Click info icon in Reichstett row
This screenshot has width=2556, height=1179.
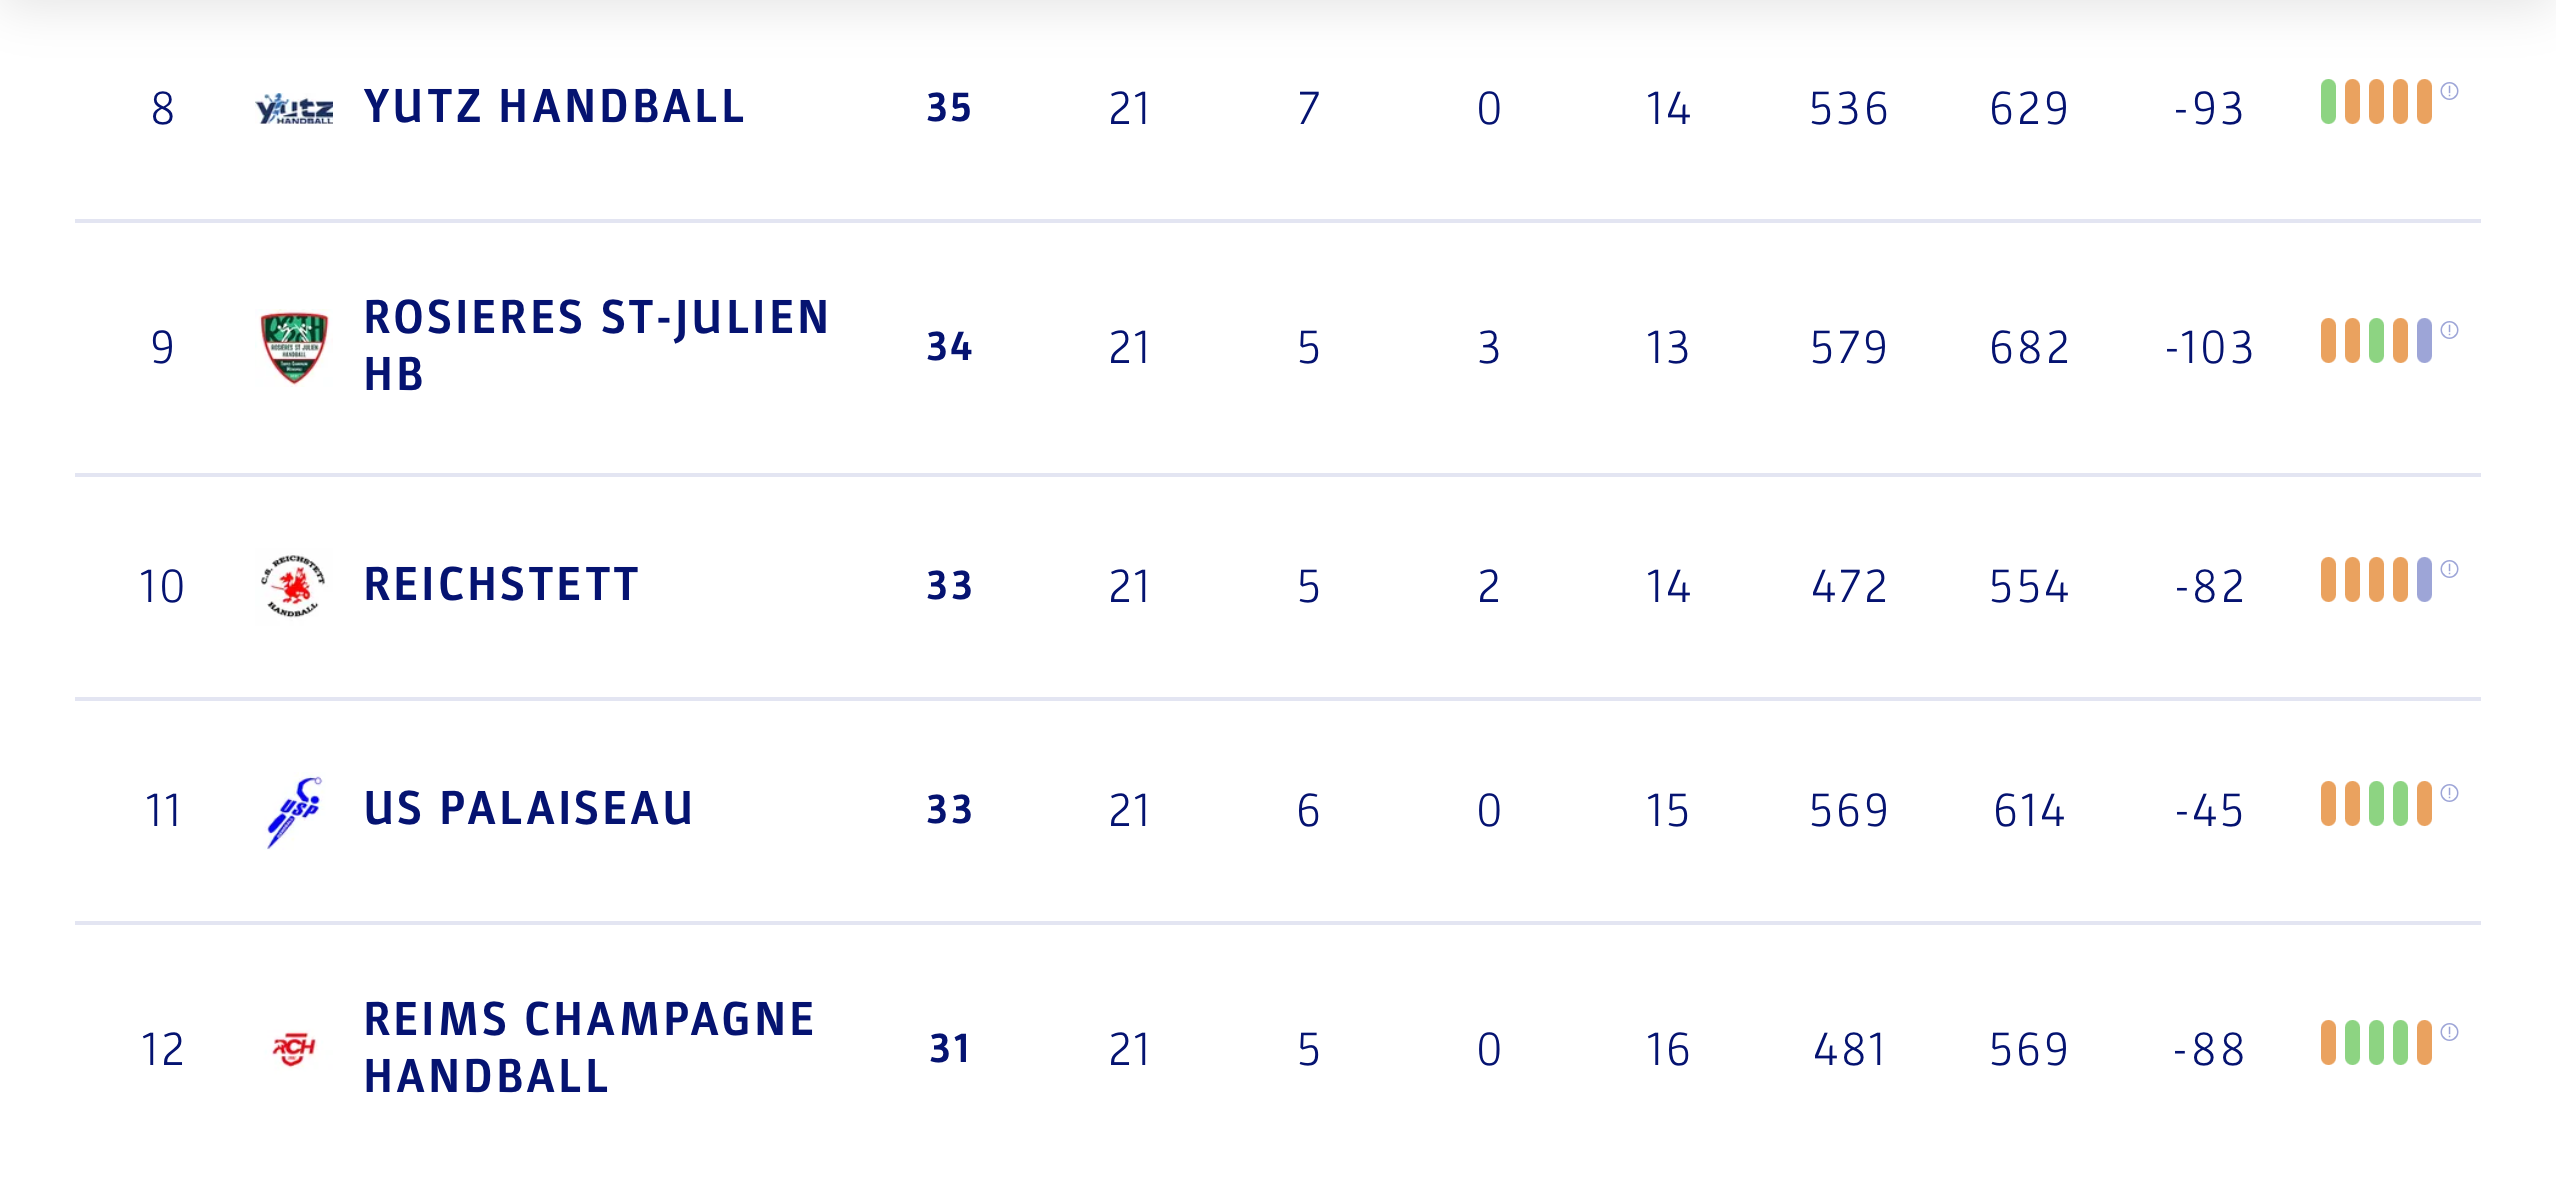coord(2449,569)
